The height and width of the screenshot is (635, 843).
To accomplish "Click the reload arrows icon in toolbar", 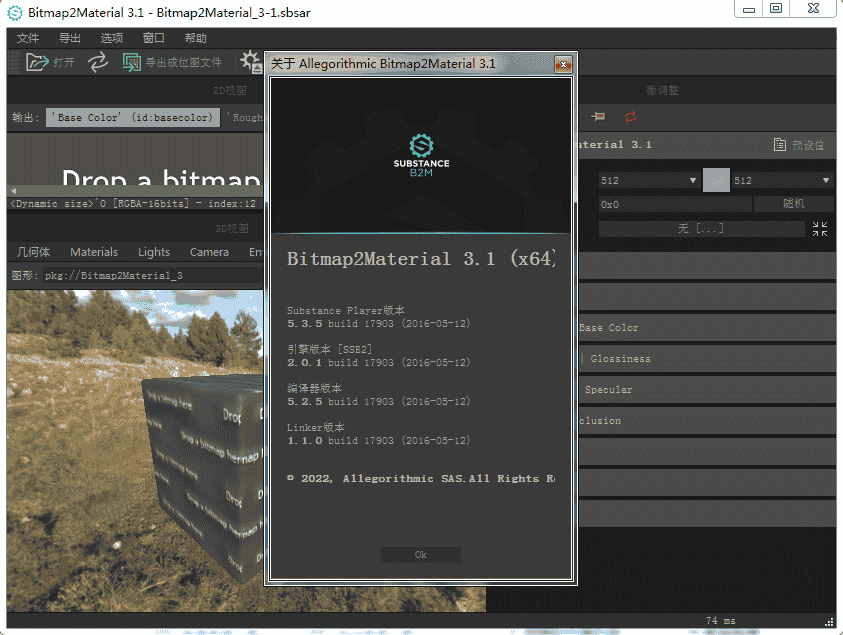I will click(98, 62).
